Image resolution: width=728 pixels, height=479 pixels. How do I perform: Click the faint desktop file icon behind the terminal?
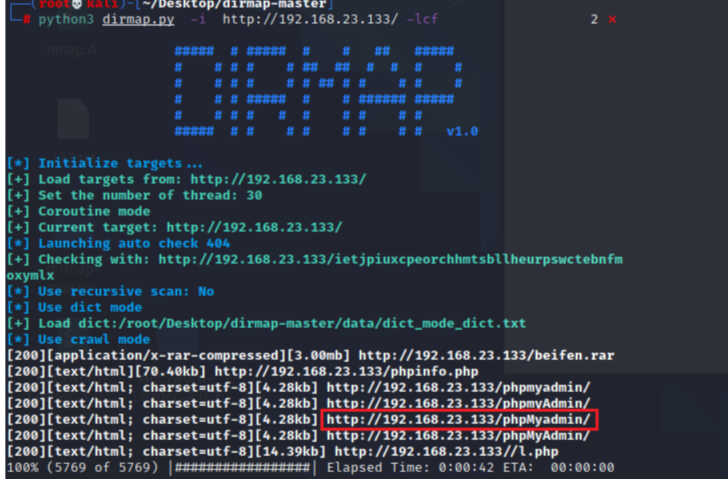pyautogui.click(x=73, y=119)
